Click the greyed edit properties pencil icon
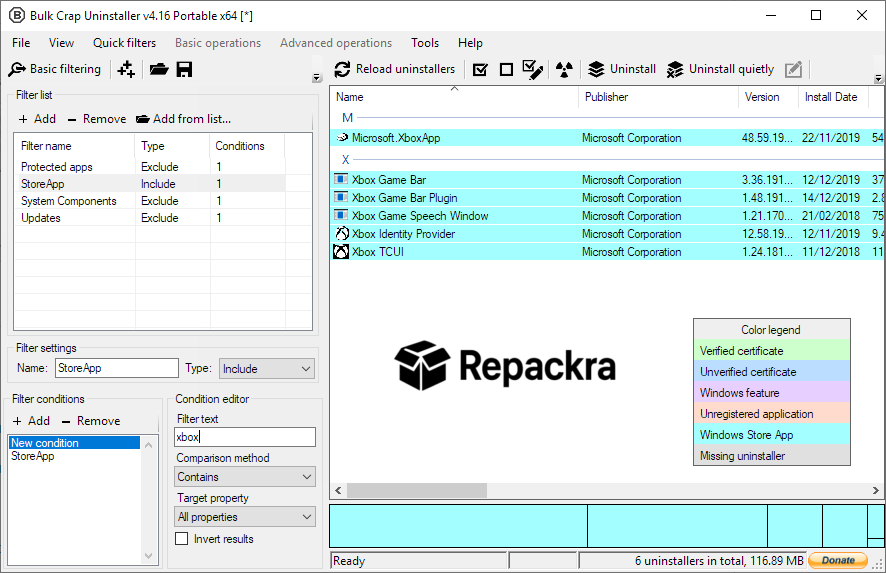 pyautogui.click(x=793, y=70)
